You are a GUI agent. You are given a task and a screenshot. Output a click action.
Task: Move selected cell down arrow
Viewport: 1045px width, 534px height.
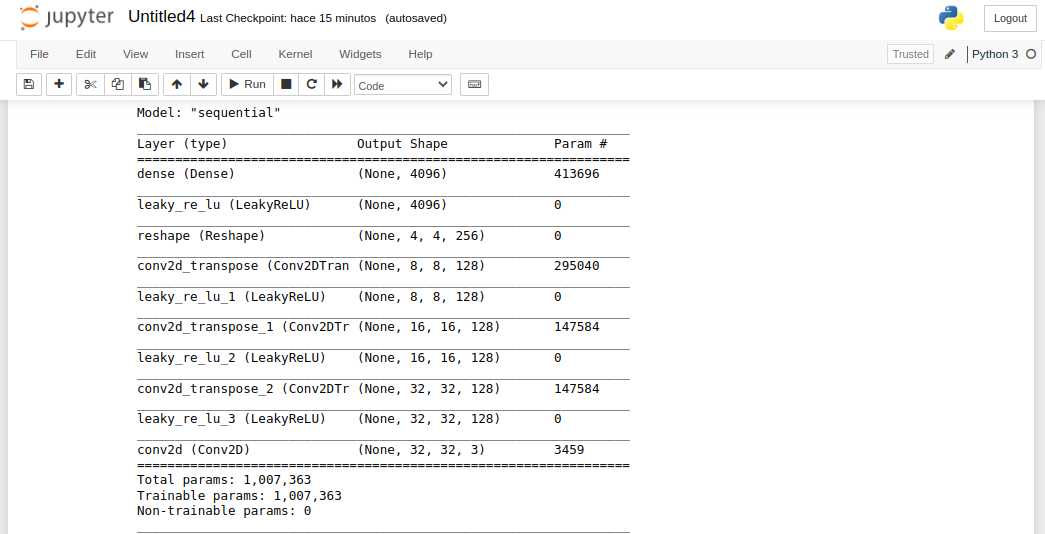[x=203, y=85]
